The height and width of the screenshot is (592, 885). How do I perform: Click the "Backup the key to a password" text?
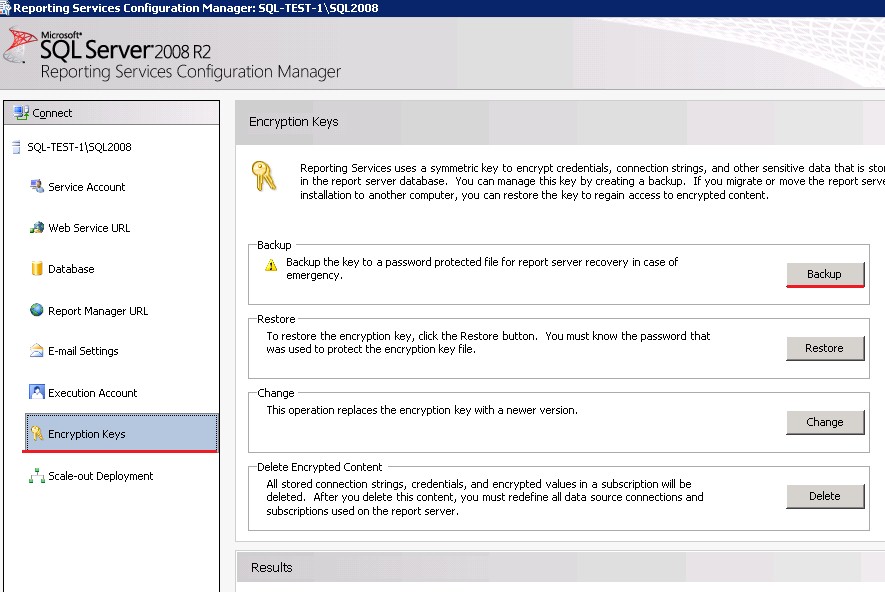tap(482, 269)
